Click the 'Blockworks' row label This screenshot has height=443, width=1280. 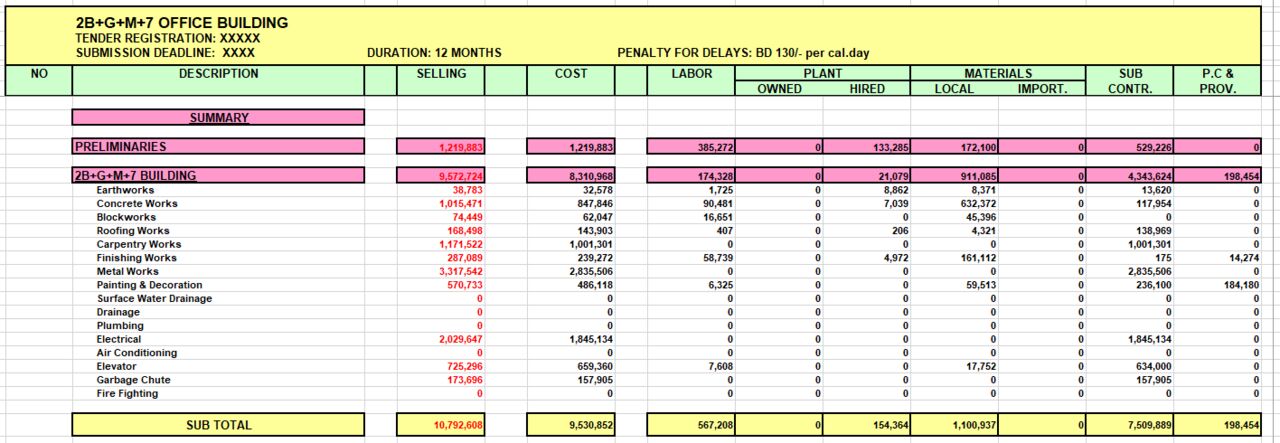click(x=126, y=217)
